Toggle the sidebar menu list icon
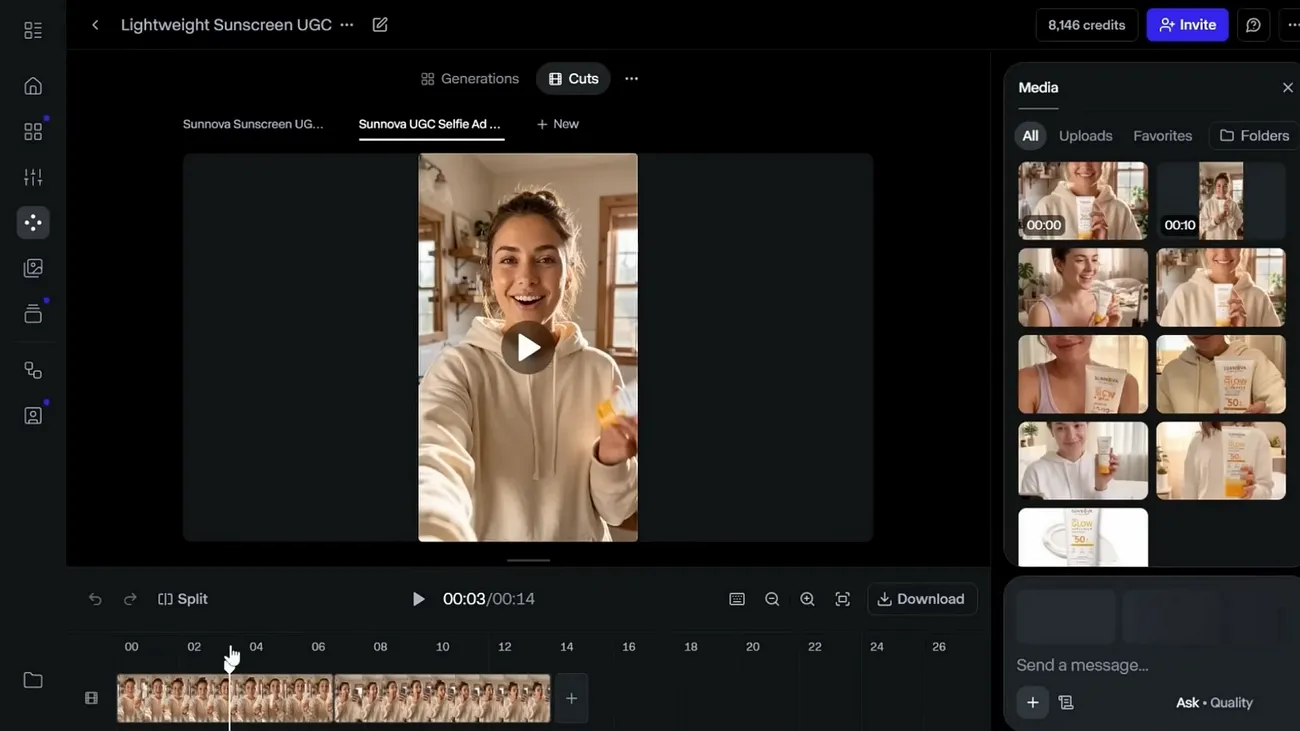Image resolution: width=1300 pixels, height=731 pixels. 33,30
